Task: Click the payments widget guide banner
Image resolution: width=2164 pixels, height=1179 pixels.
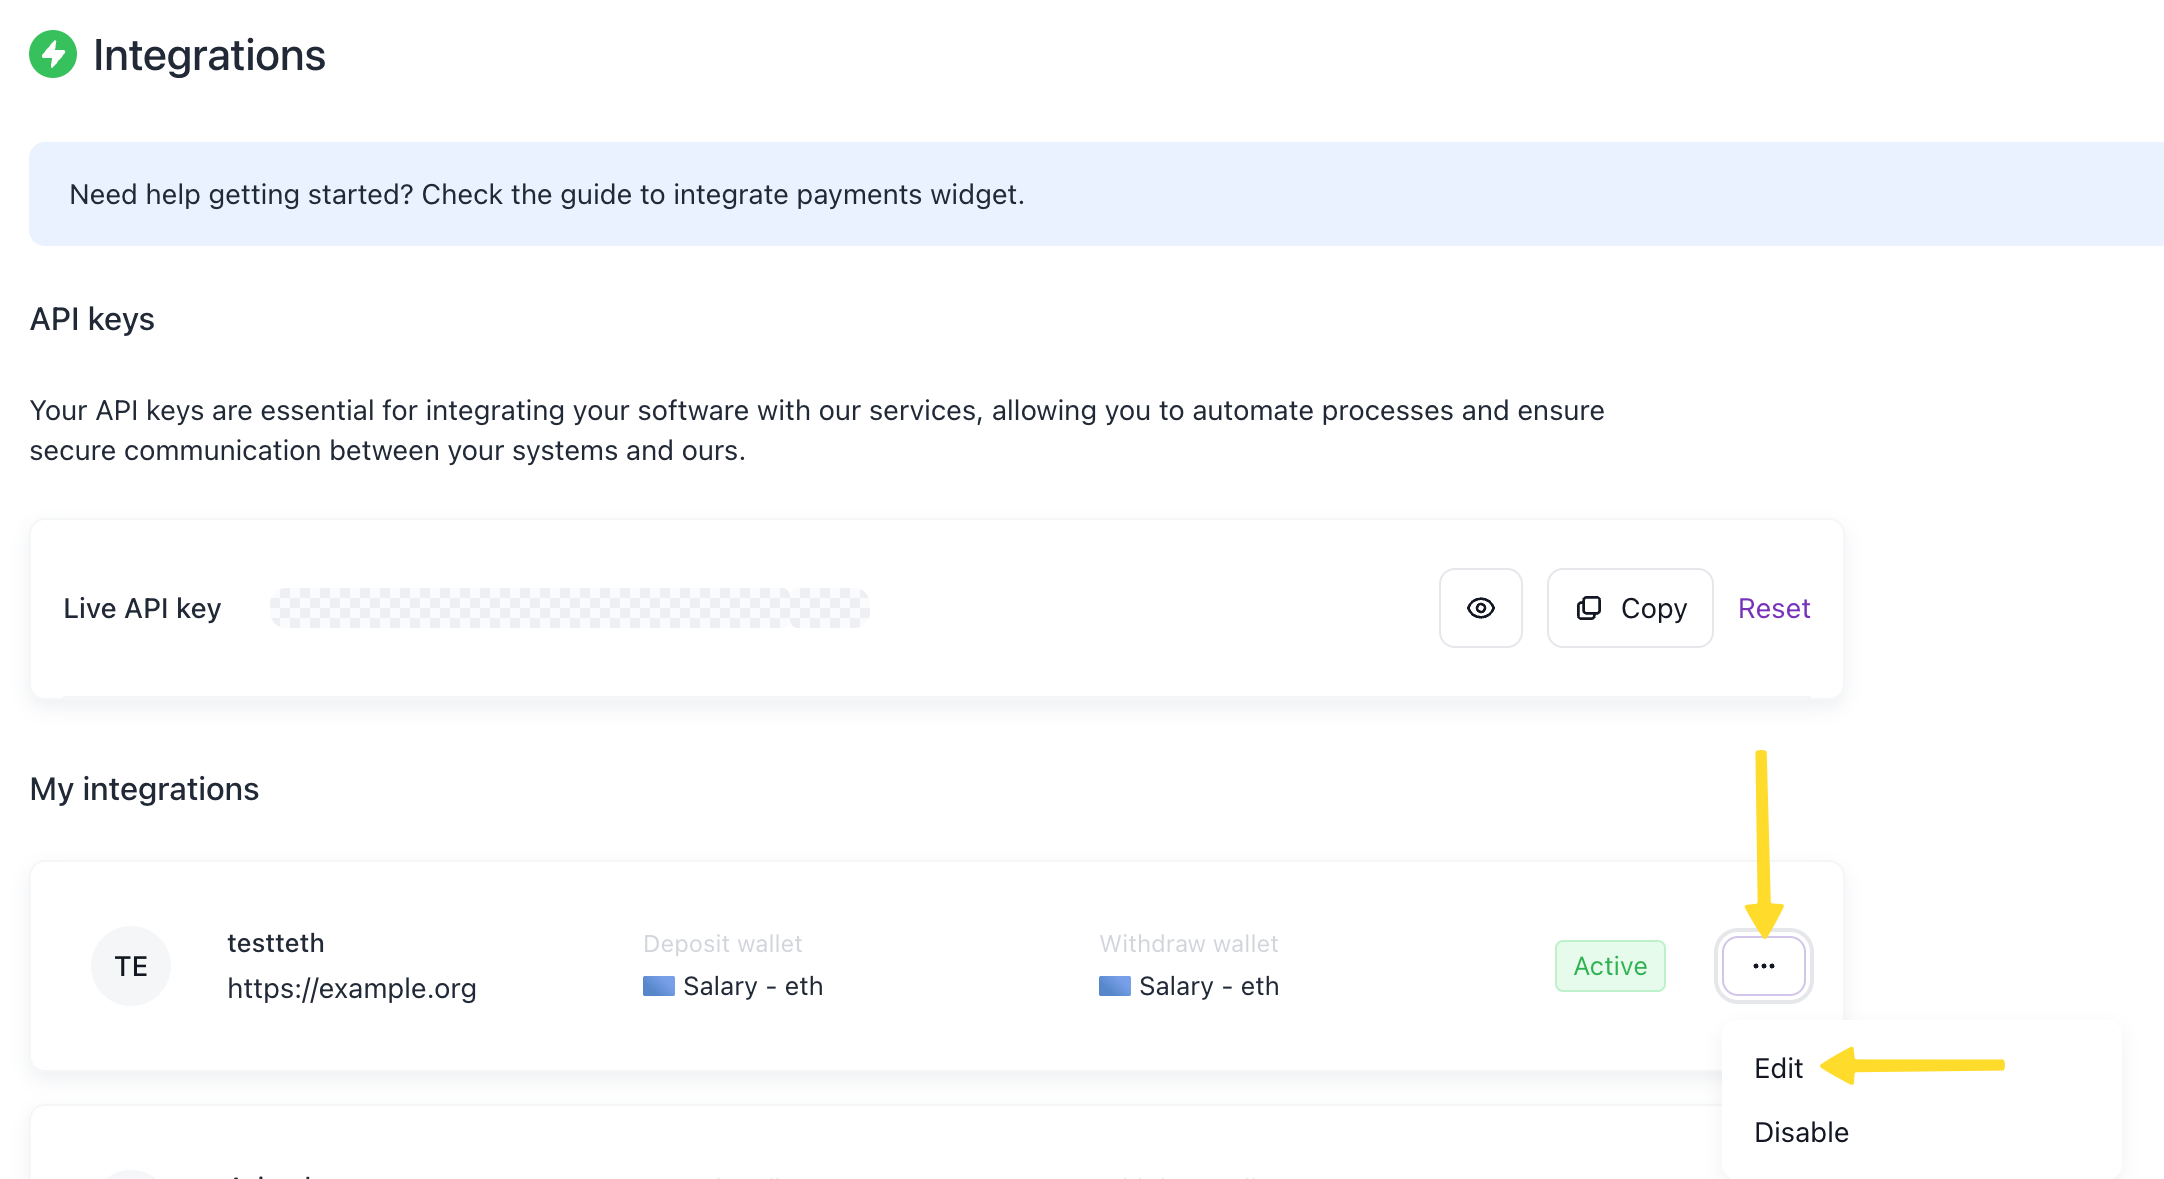Action: [546, 194]
